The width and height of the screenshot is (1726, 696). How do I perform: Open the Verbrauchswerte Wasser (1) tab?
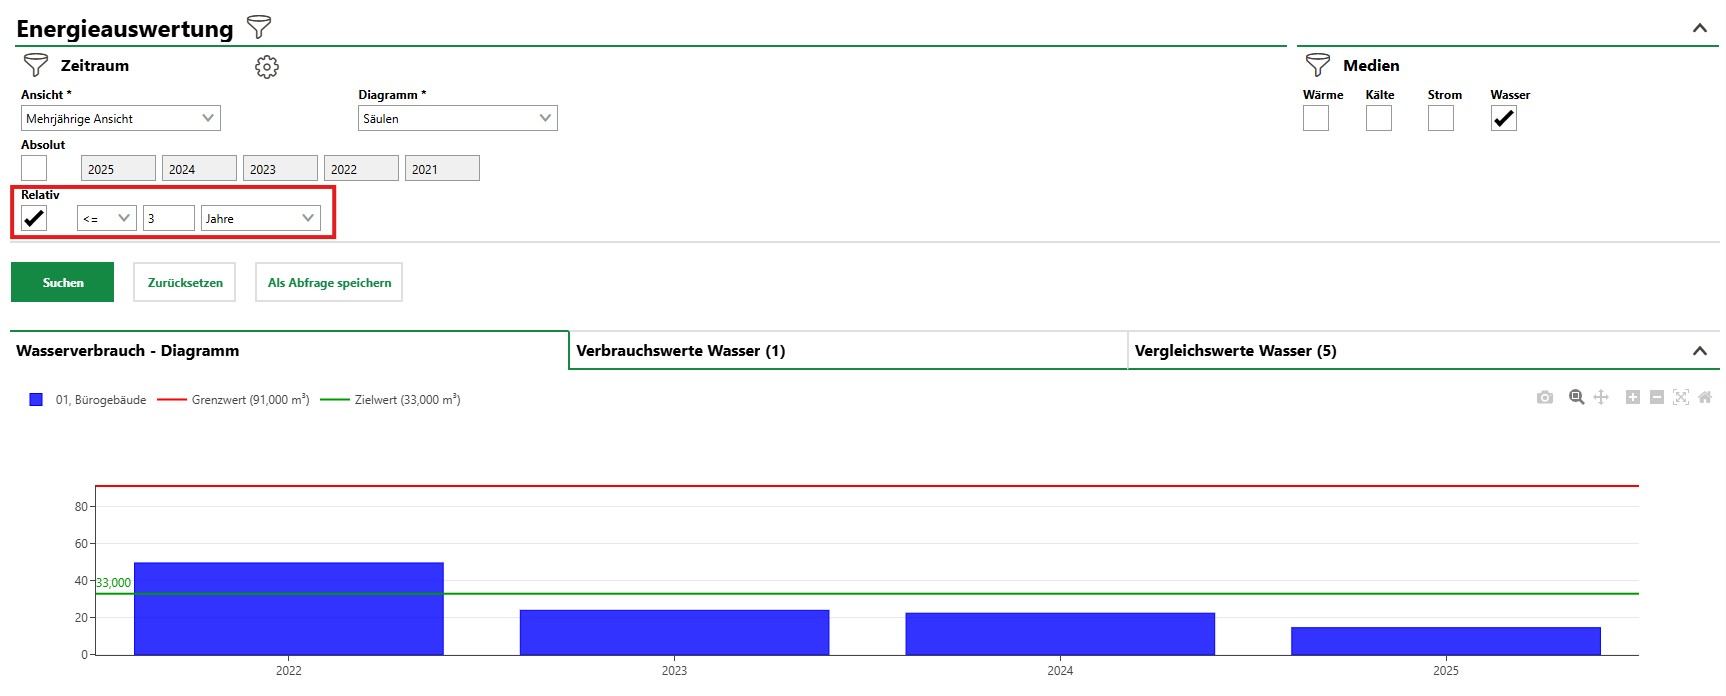pyautogui.click(x=848, y=351)
